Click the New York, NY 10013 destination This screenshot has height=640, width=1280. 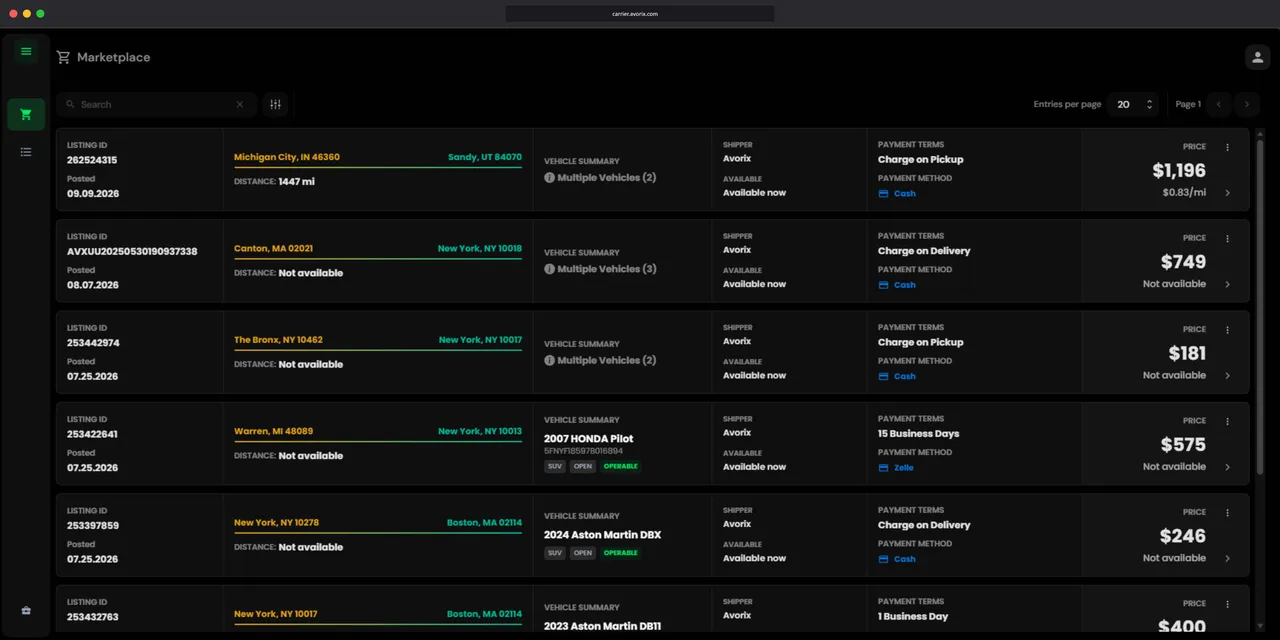coord(480,432)
